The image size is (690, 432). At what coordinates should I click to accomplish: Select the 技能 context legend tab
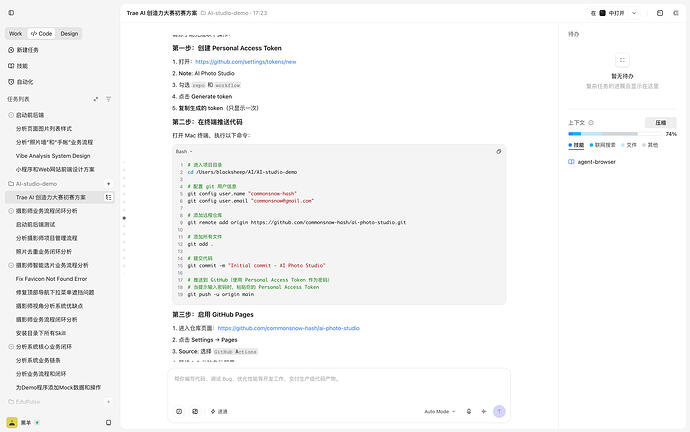[576, 145]
